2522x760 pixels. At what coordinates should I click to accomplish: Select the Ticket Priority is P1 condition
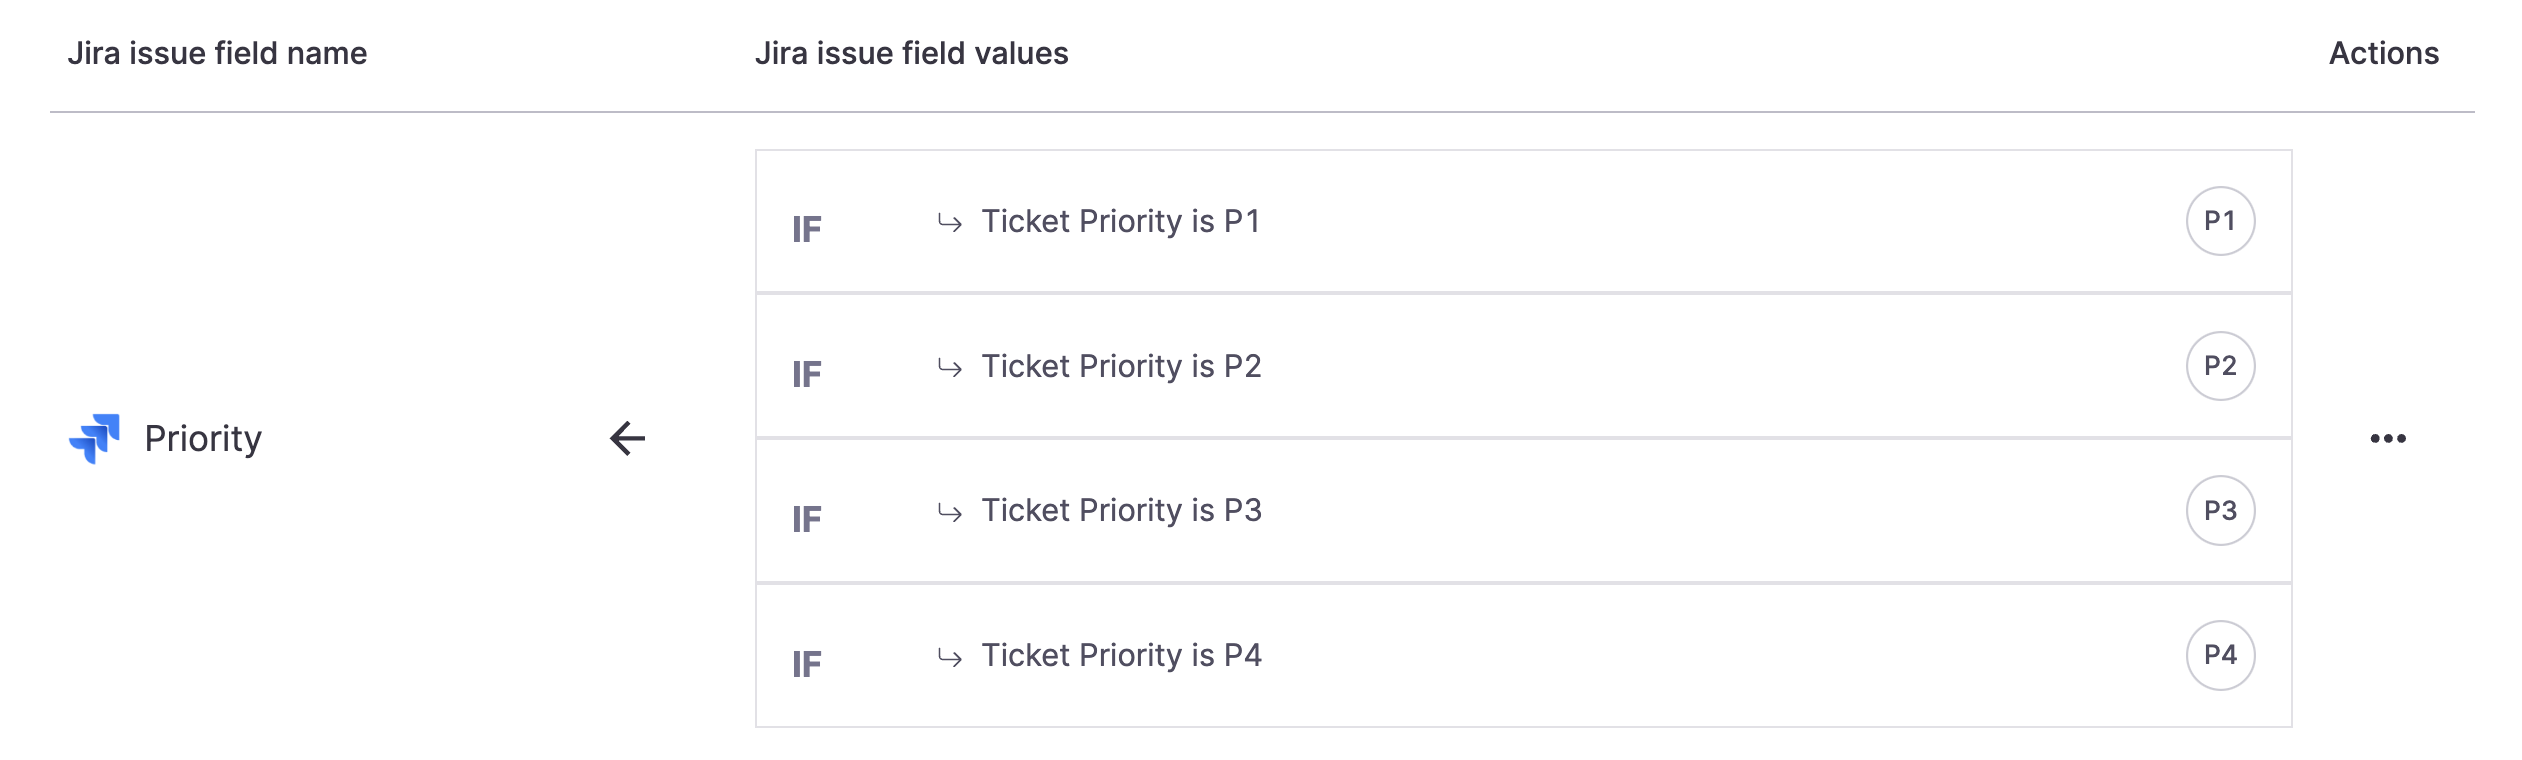click(1121, 221)
